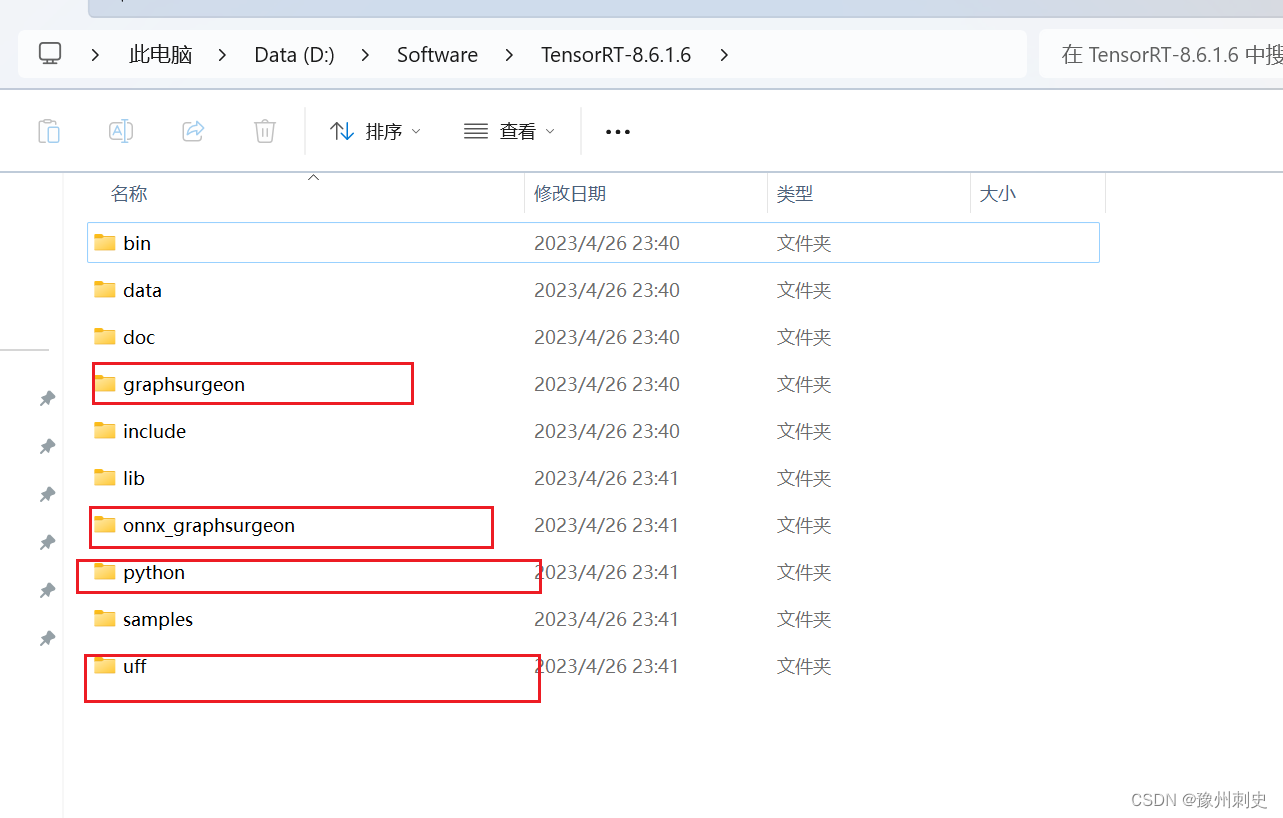Click the TensorRT-8.6.1.6 breadcrumb

pyautogui.click(x=616, y=54)
